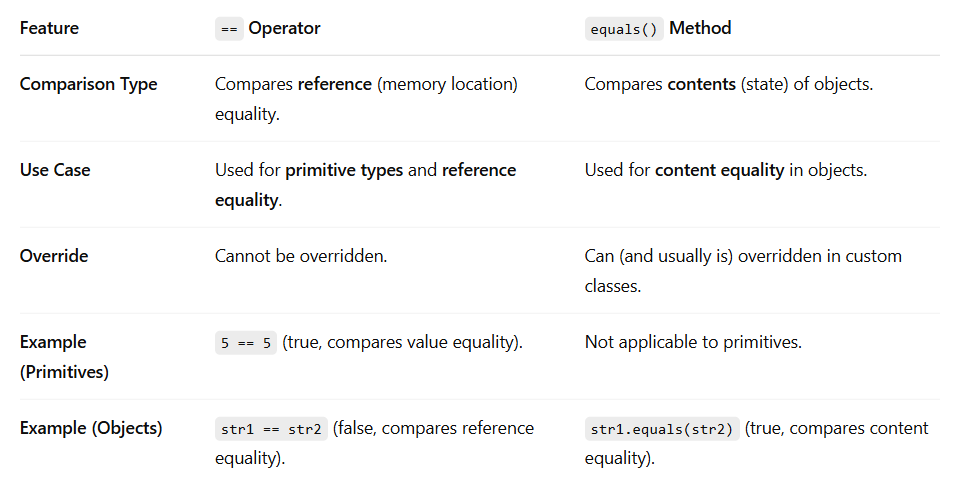Select the "Comparison Type" row label
The height and width of the screenshot is (490, 965).
click(89, 84)
